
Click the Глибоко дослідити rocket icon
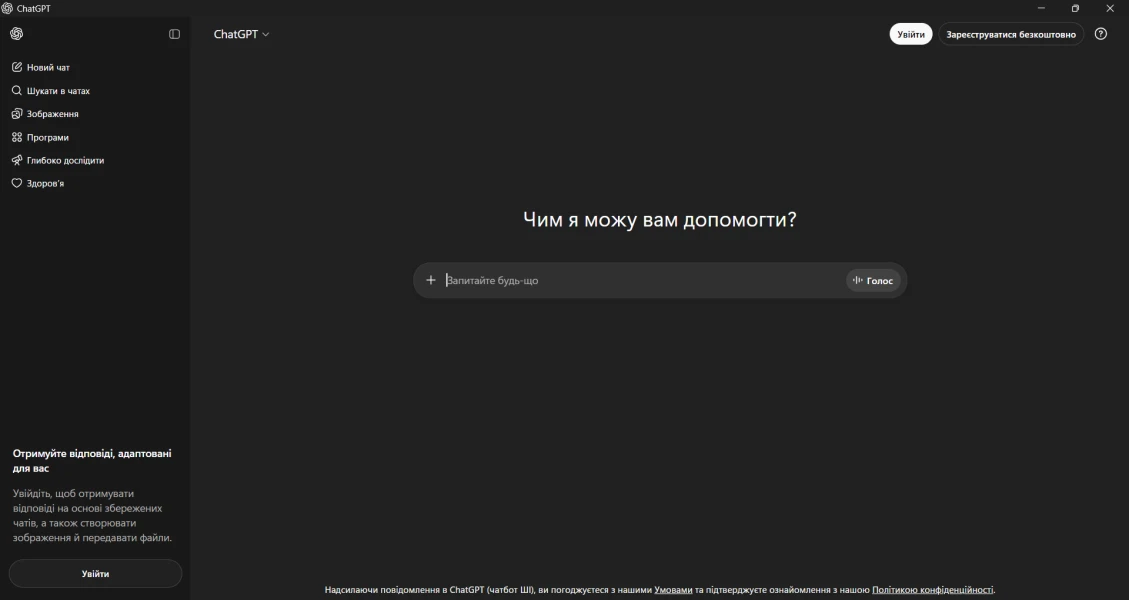17,160
